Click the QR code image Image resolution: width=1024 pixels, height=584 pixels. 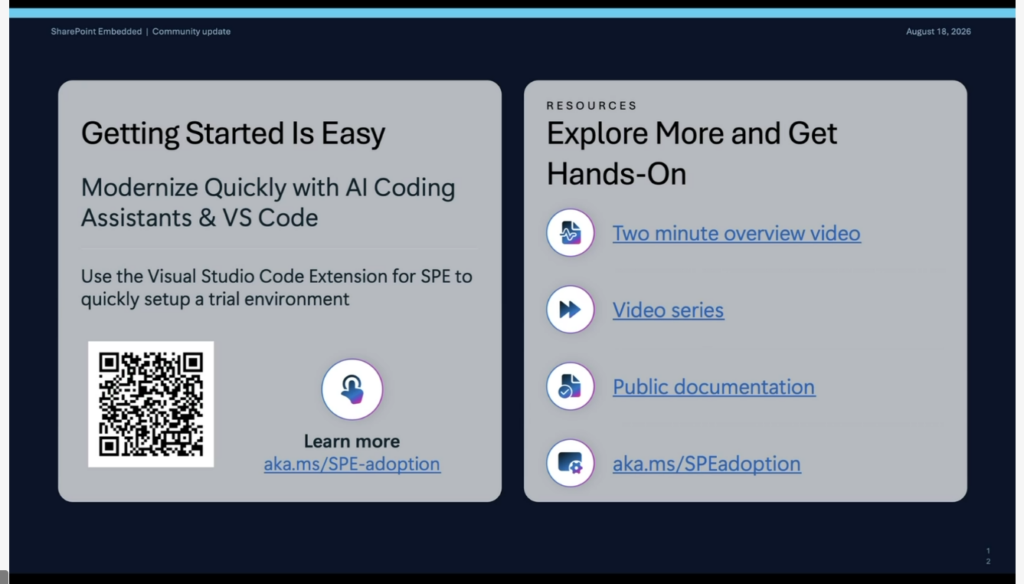pos(151,404)
